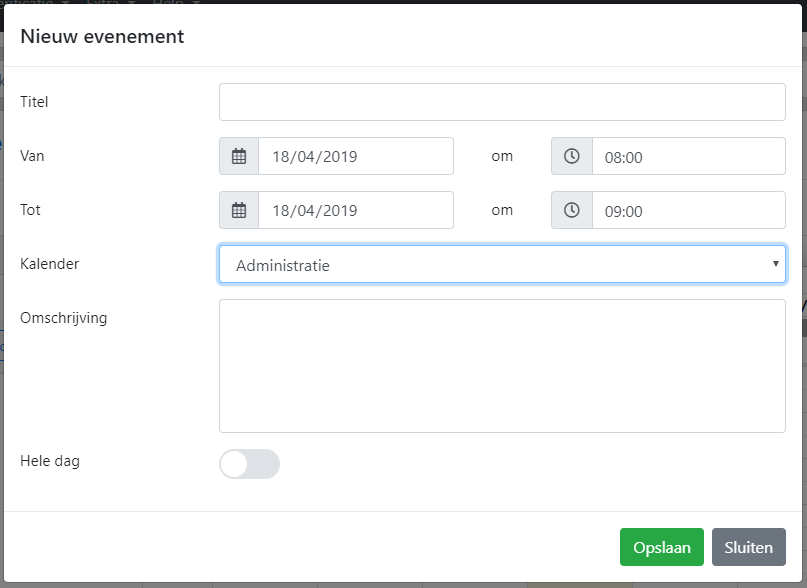Image resolution: width=807 pixels, height=588 pixels.
Task: Click the Van time field 08:00
Action: pyautogui.click(x=689, y=156)
